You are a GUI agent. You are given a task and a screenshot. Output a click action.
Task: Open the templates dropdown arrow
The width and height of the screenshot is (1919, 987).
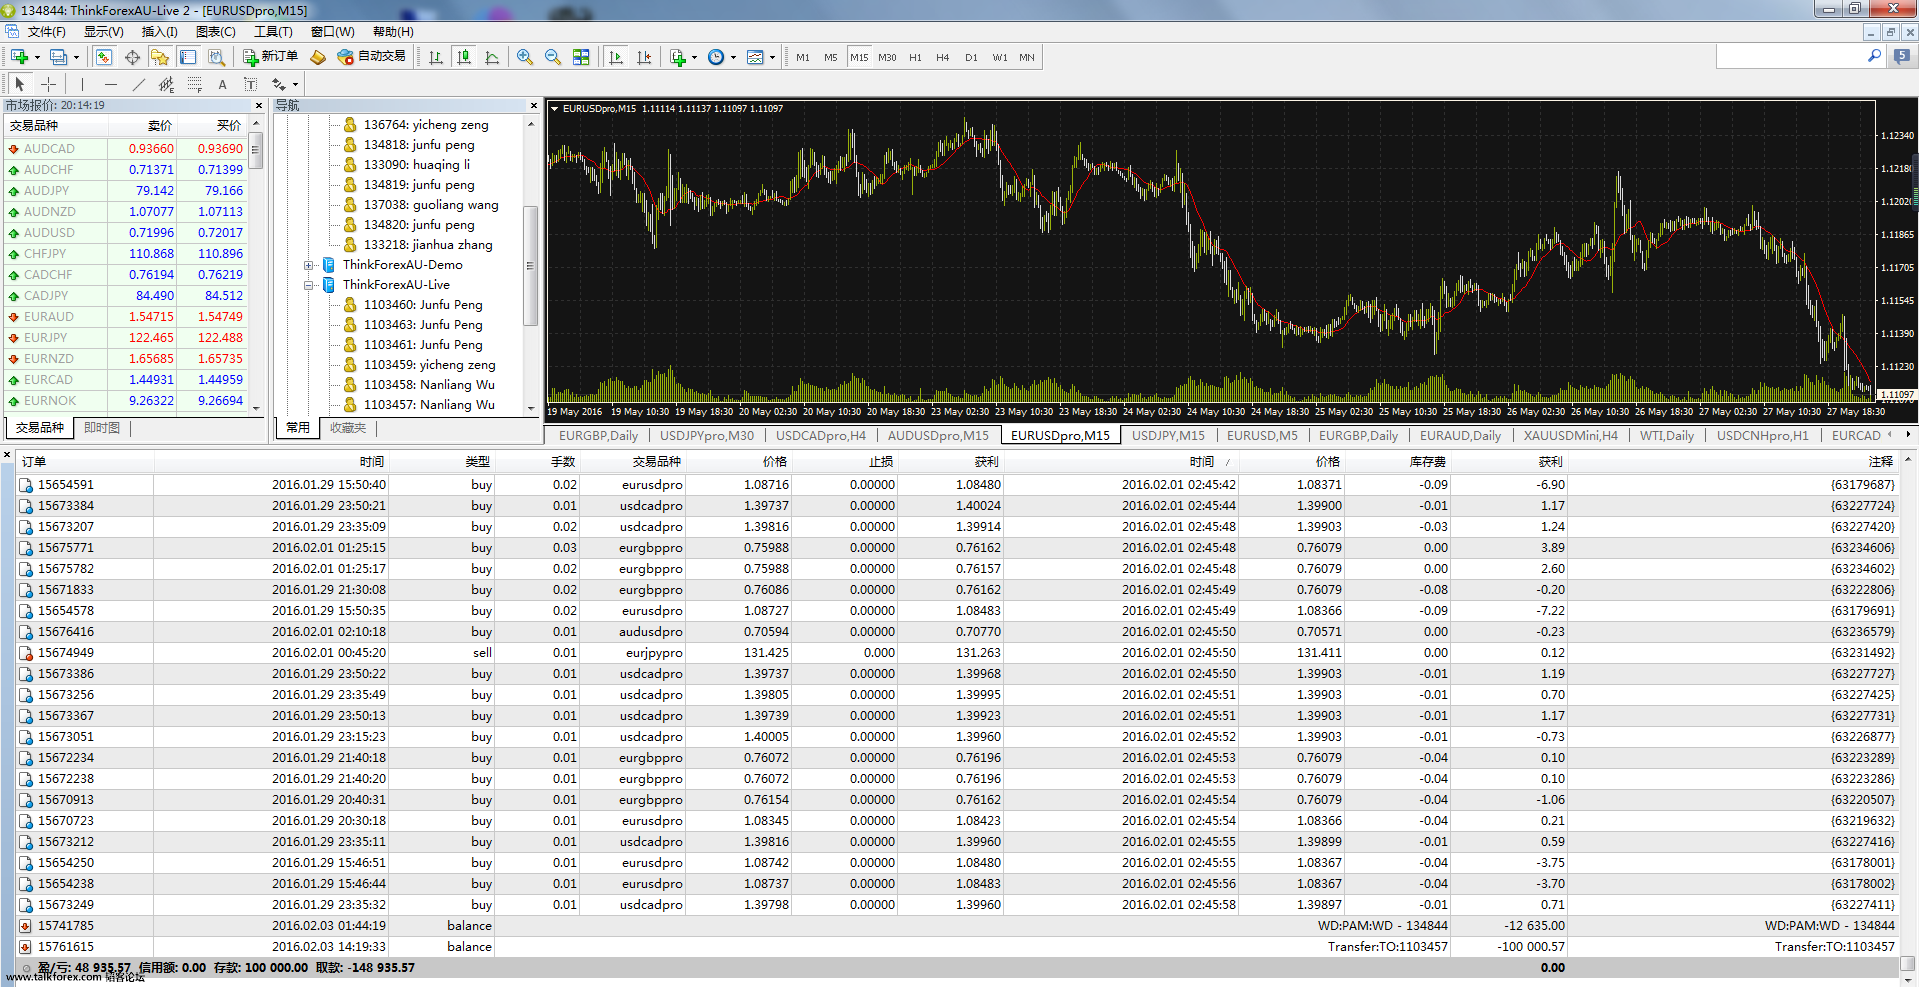pyautogui.click(x=772, y=57)
